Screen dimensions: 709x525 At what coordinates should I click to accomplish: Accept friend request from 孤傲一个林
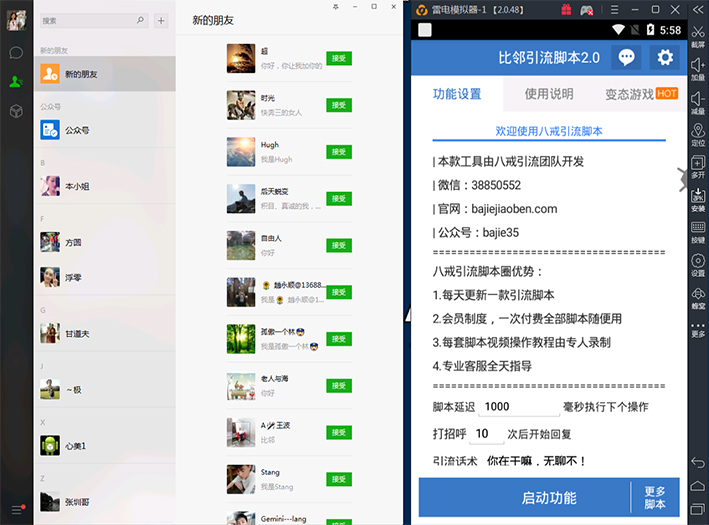coord(339,339)
